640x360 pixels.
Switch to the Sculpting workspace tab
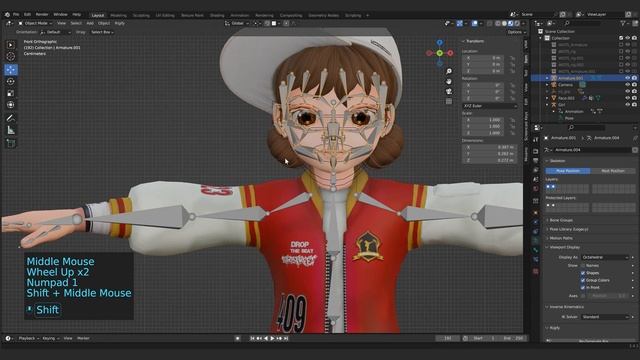pyautogui.click(x=141, y=16)
